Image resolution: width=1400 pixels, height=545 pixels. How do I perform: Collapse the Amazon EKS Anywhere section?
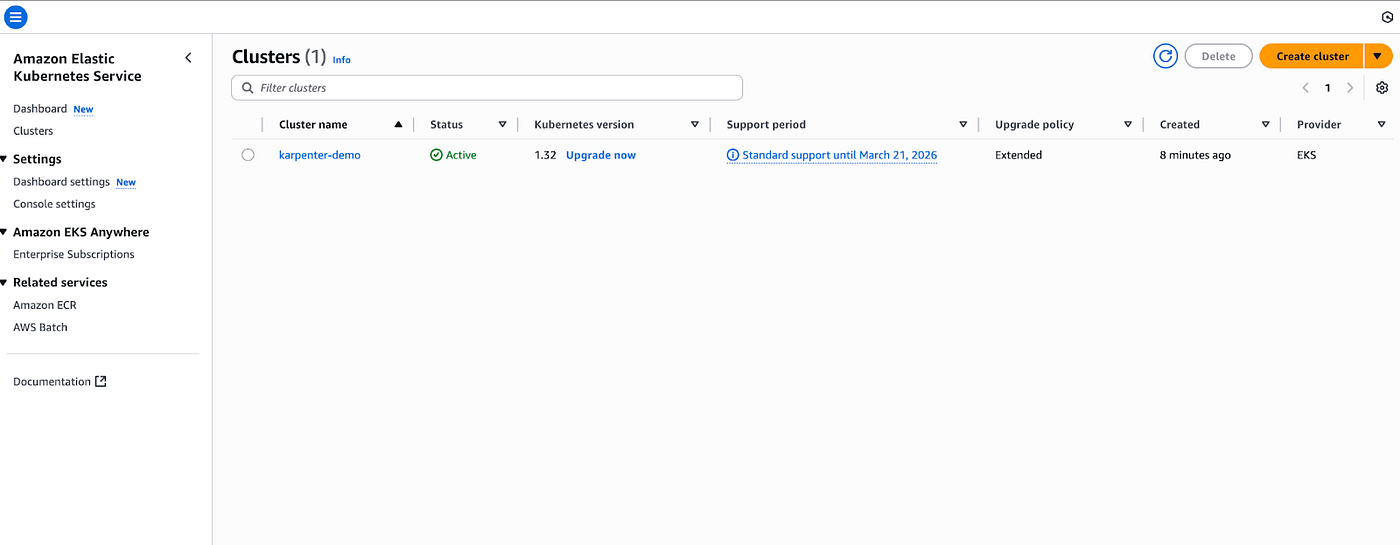4,232
